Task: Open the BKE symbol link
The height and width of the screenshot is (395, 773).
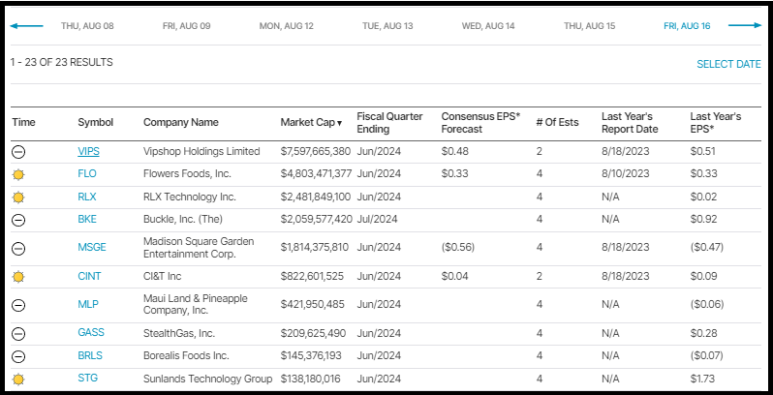Action: click(87, 219)
